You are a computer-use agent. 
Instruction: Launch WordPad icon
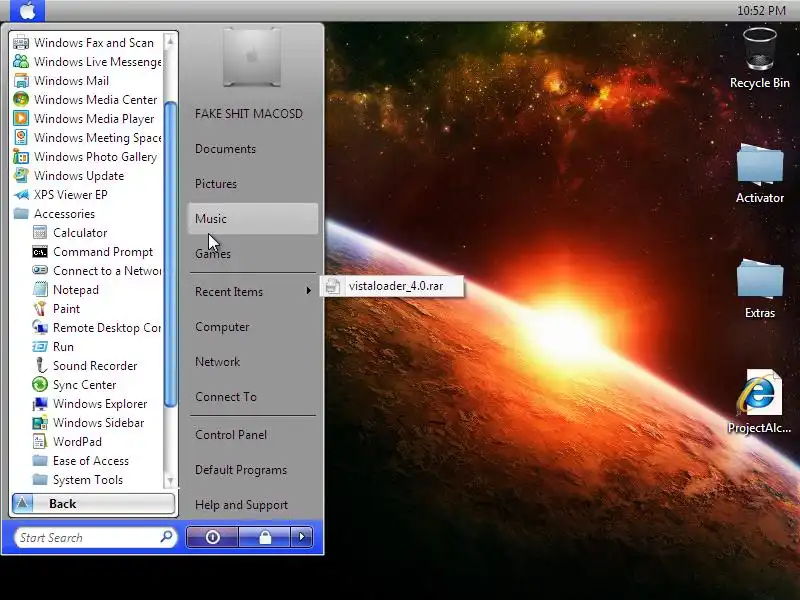tap(40, 442)
